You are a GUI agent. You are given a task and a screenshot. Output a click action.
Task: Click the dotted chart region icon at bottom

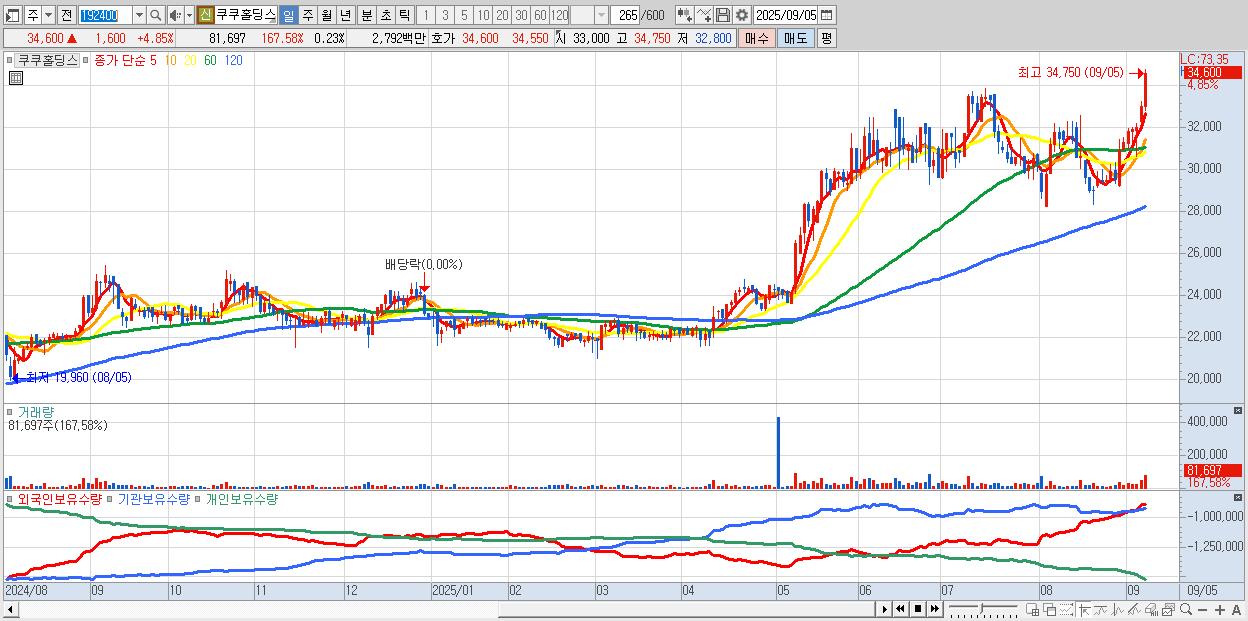(1066, 610)
